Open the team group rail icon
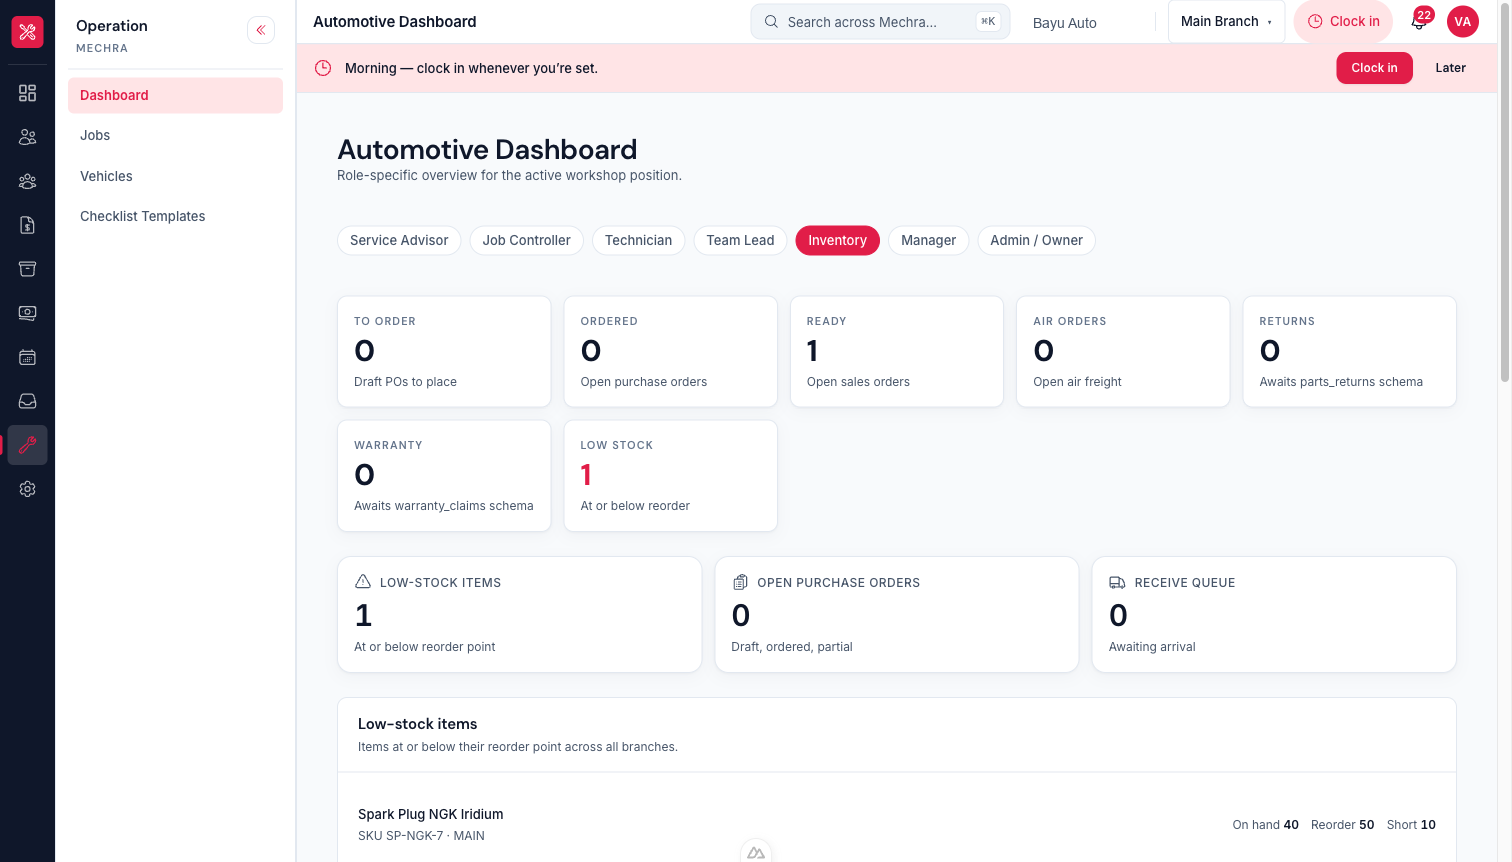This screenshot has height=862, width=1512. tap(27, 181)
